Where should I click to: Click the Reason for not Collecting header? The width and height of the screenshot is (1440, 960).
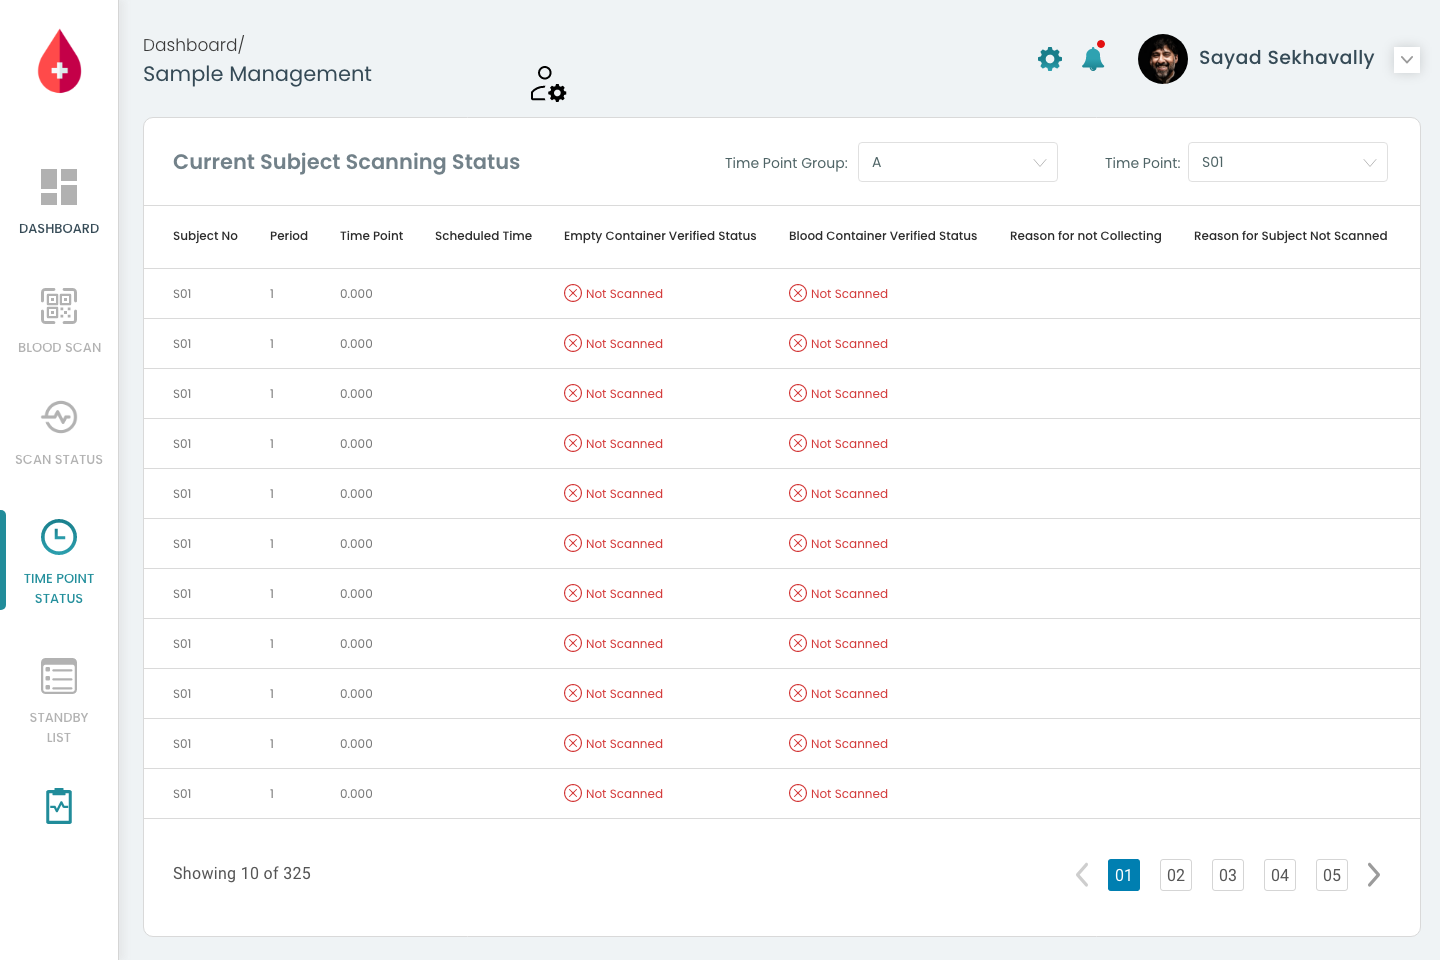1086,236
